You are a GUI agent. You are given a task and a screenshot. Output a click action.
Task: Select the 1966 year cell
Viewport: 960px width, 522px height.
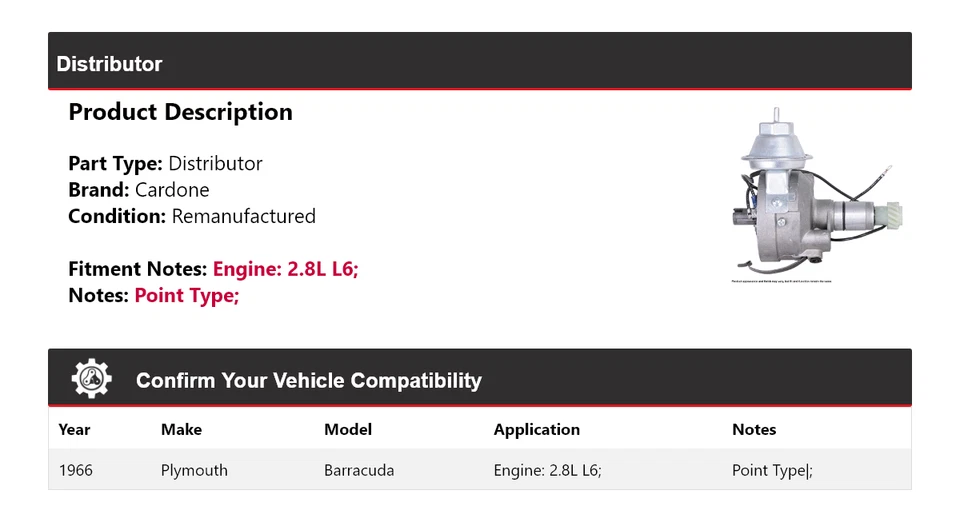pyautogui.click(x=76, y=470)
